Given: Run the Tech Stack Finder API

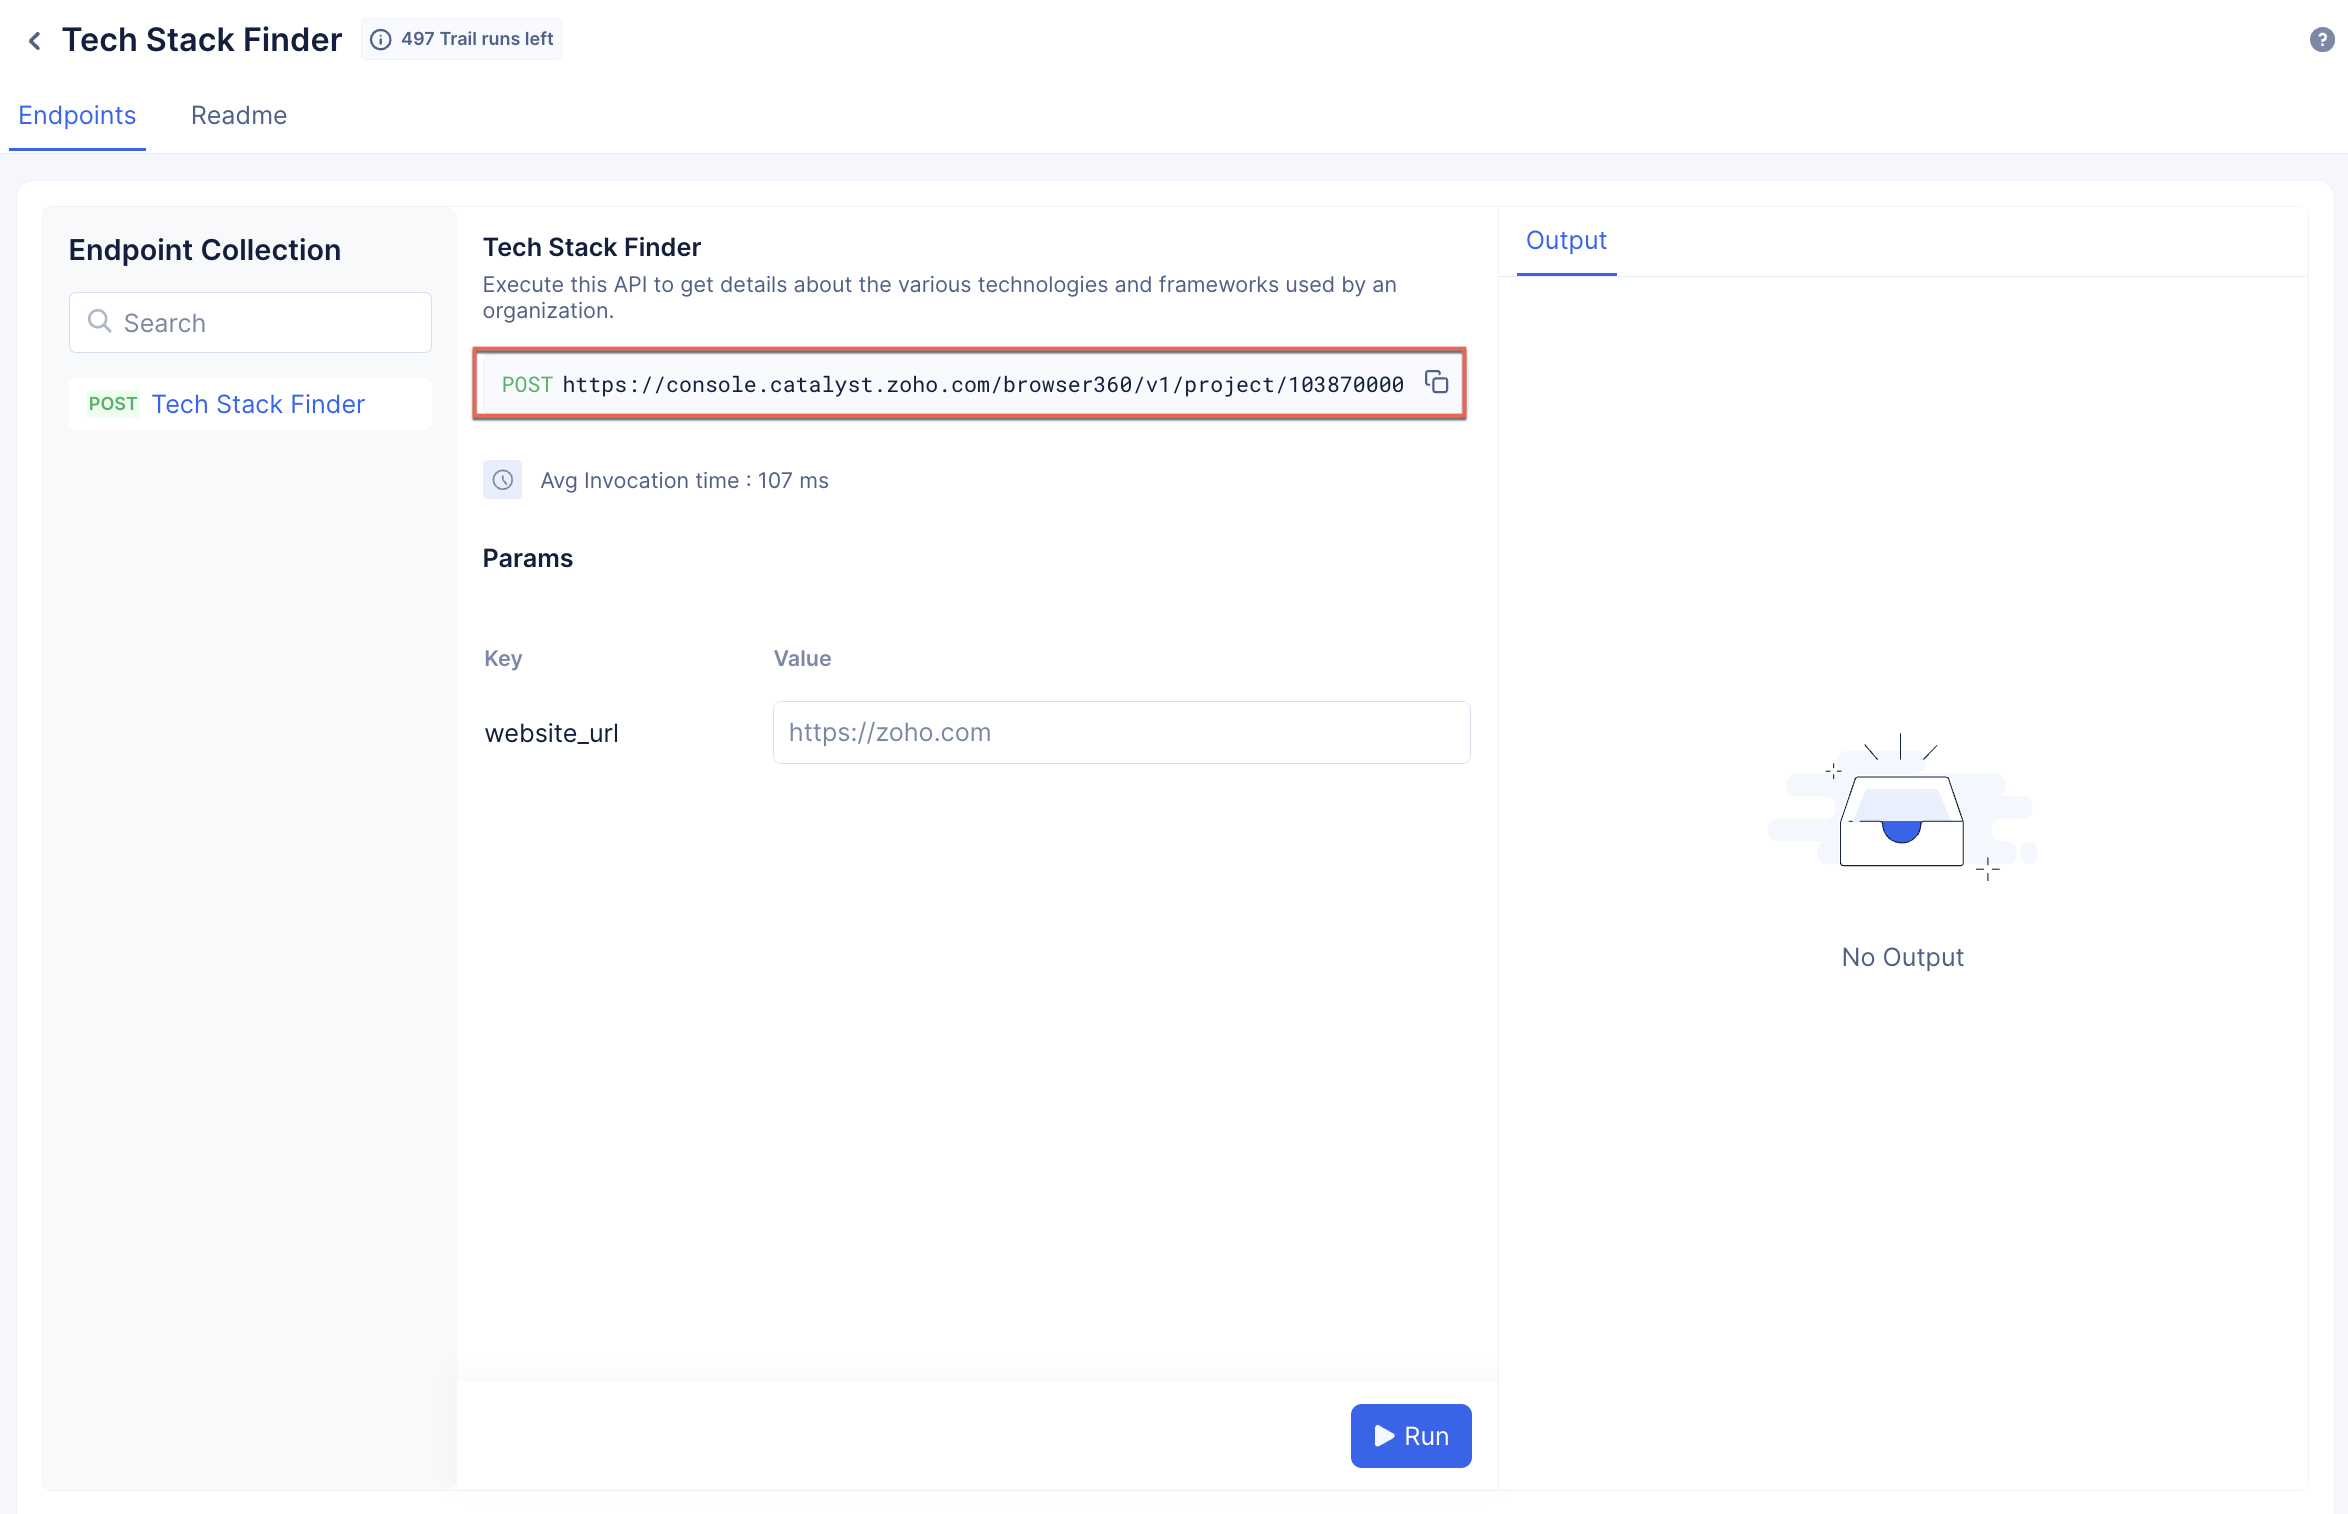Looking at the screenshot, I should pyautogui.click(x=1410, y=1435).
